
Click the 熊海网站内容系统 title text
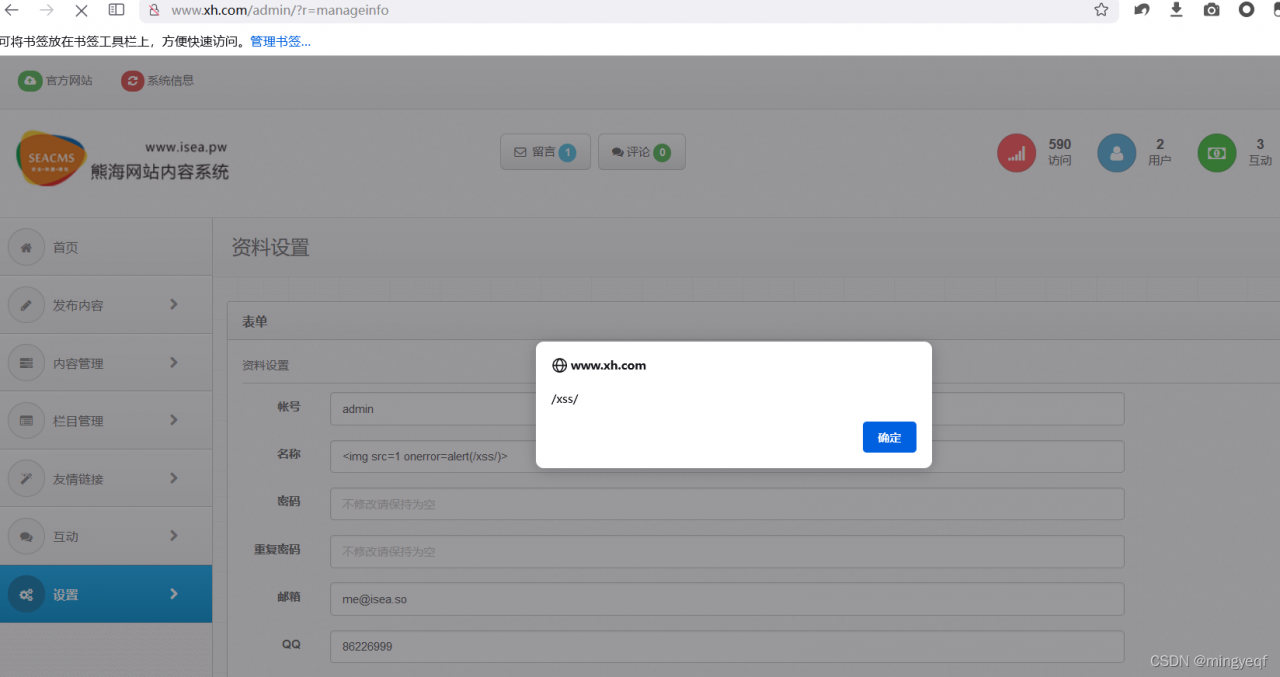[x=160, y=172]
